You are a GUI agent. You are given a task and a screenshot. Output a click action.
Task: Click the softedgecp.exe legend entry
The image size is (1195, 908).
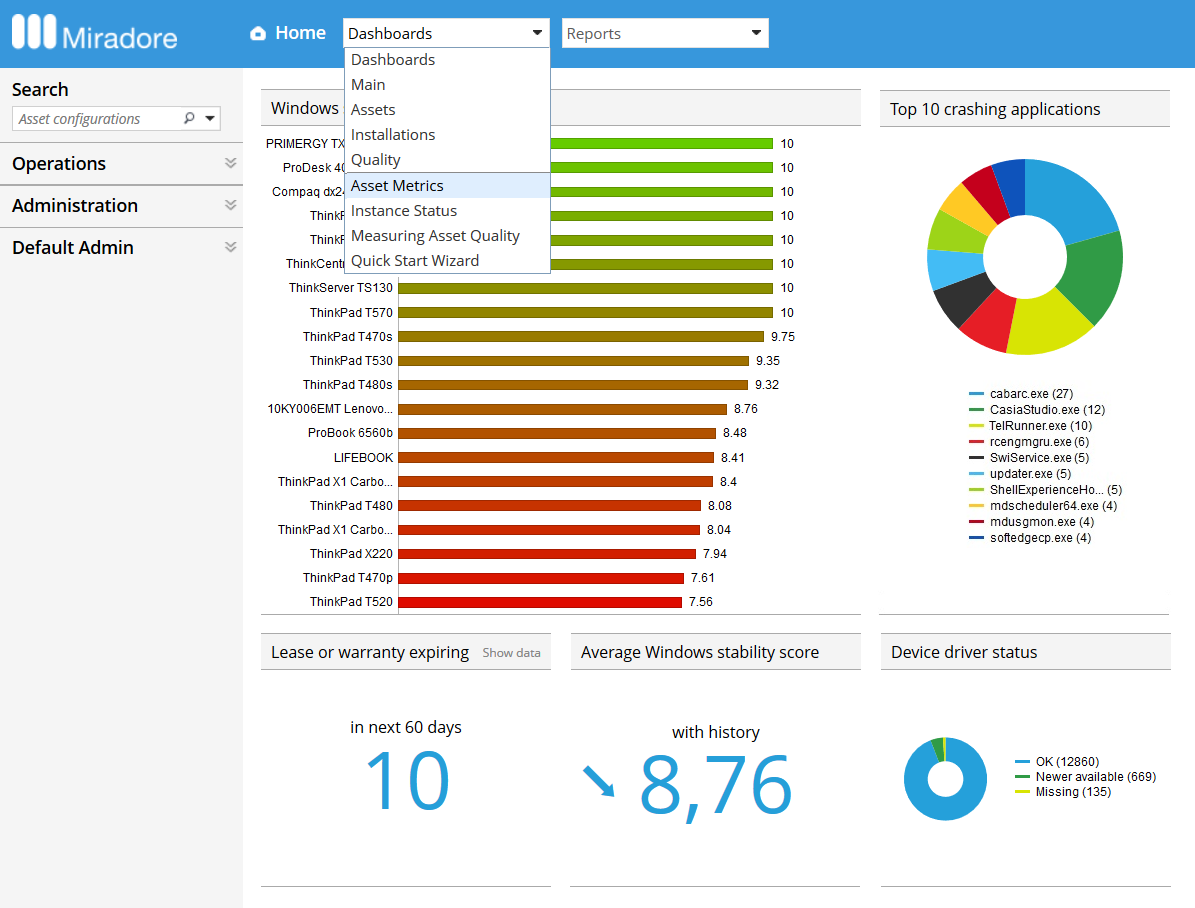point(1030,538)
